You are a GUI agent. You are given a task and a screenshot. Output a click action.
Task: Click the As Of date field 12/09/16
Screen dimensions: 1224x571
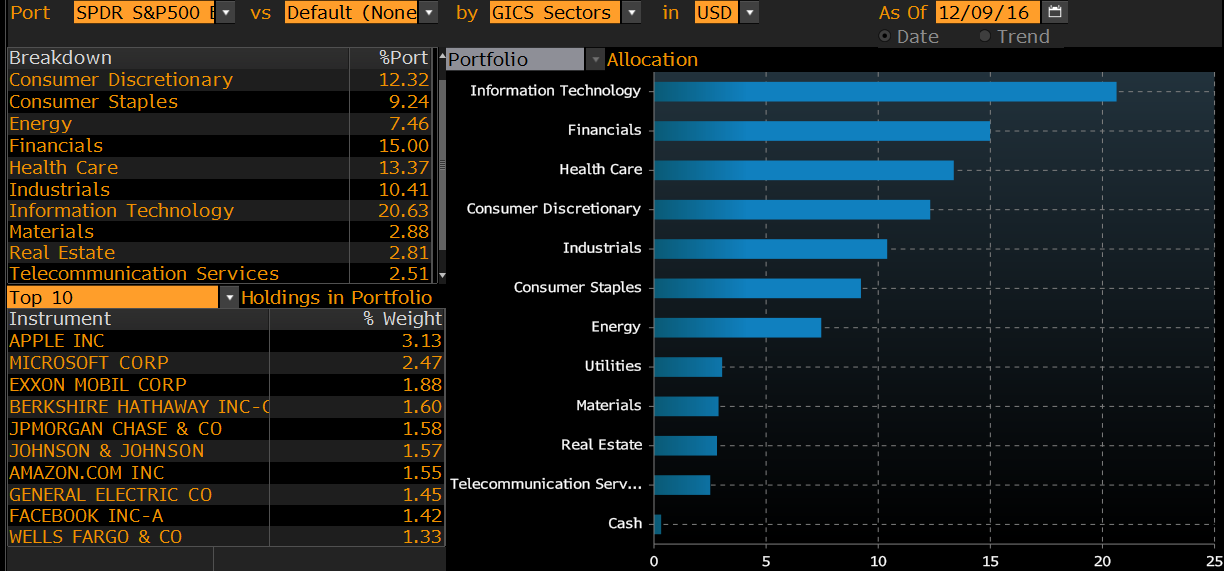(988, 12)
